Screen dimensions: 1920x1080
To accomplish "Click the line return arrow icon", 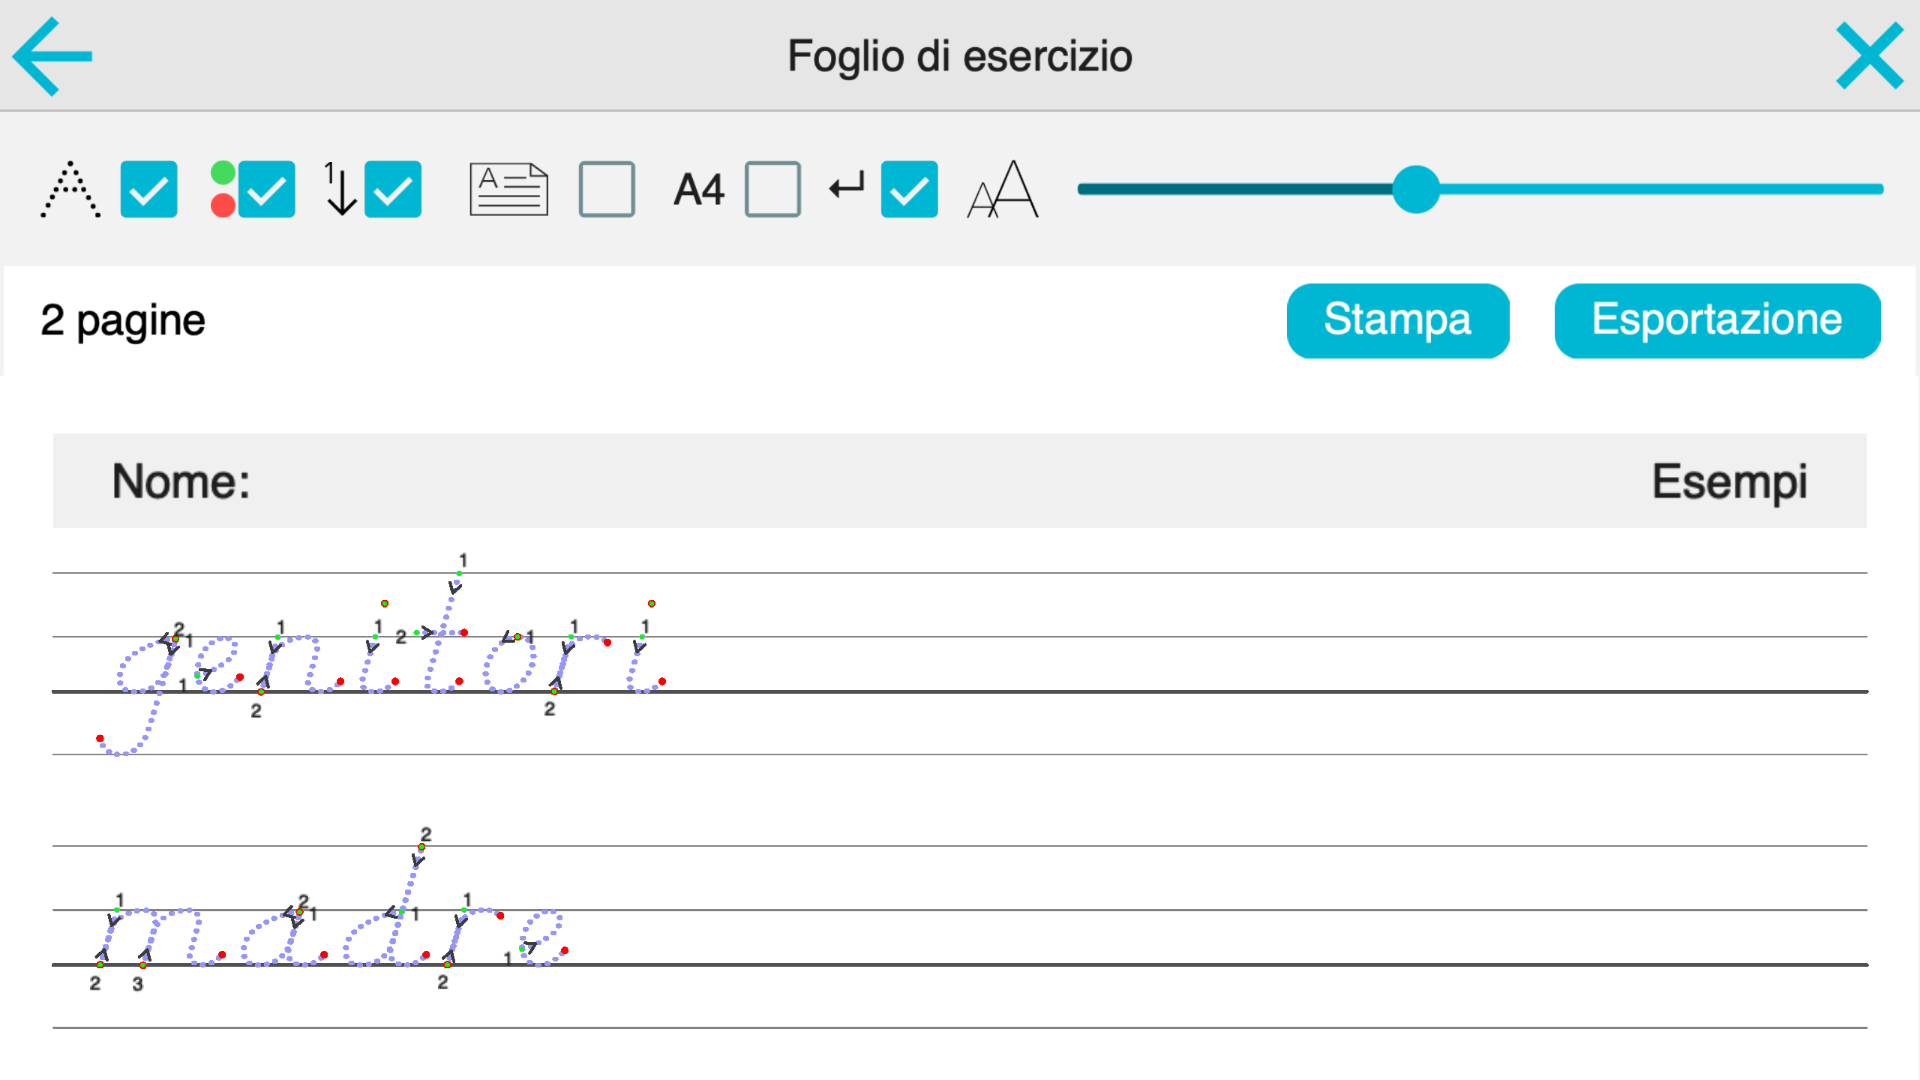I will coord(846,187).
